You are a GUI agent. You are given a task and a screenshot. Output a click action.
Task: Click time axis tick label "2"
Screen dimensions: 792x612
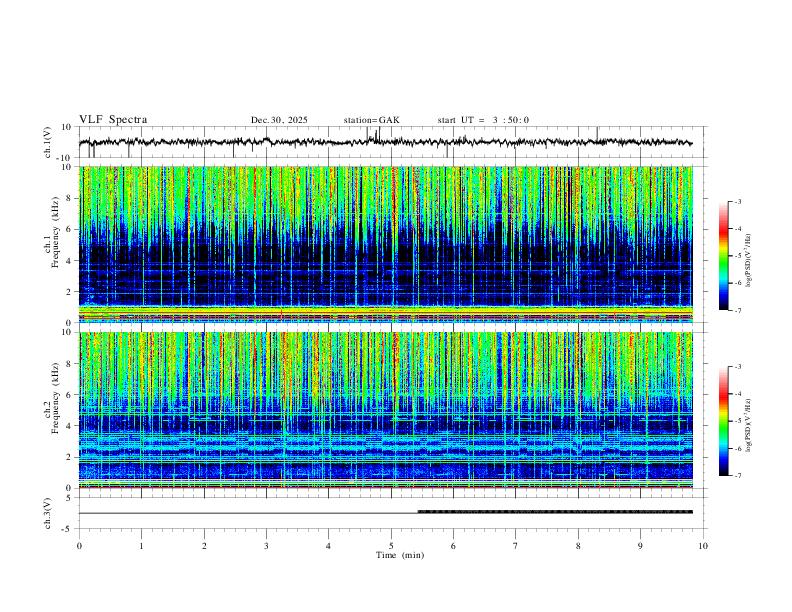click(x=204, y=546)
